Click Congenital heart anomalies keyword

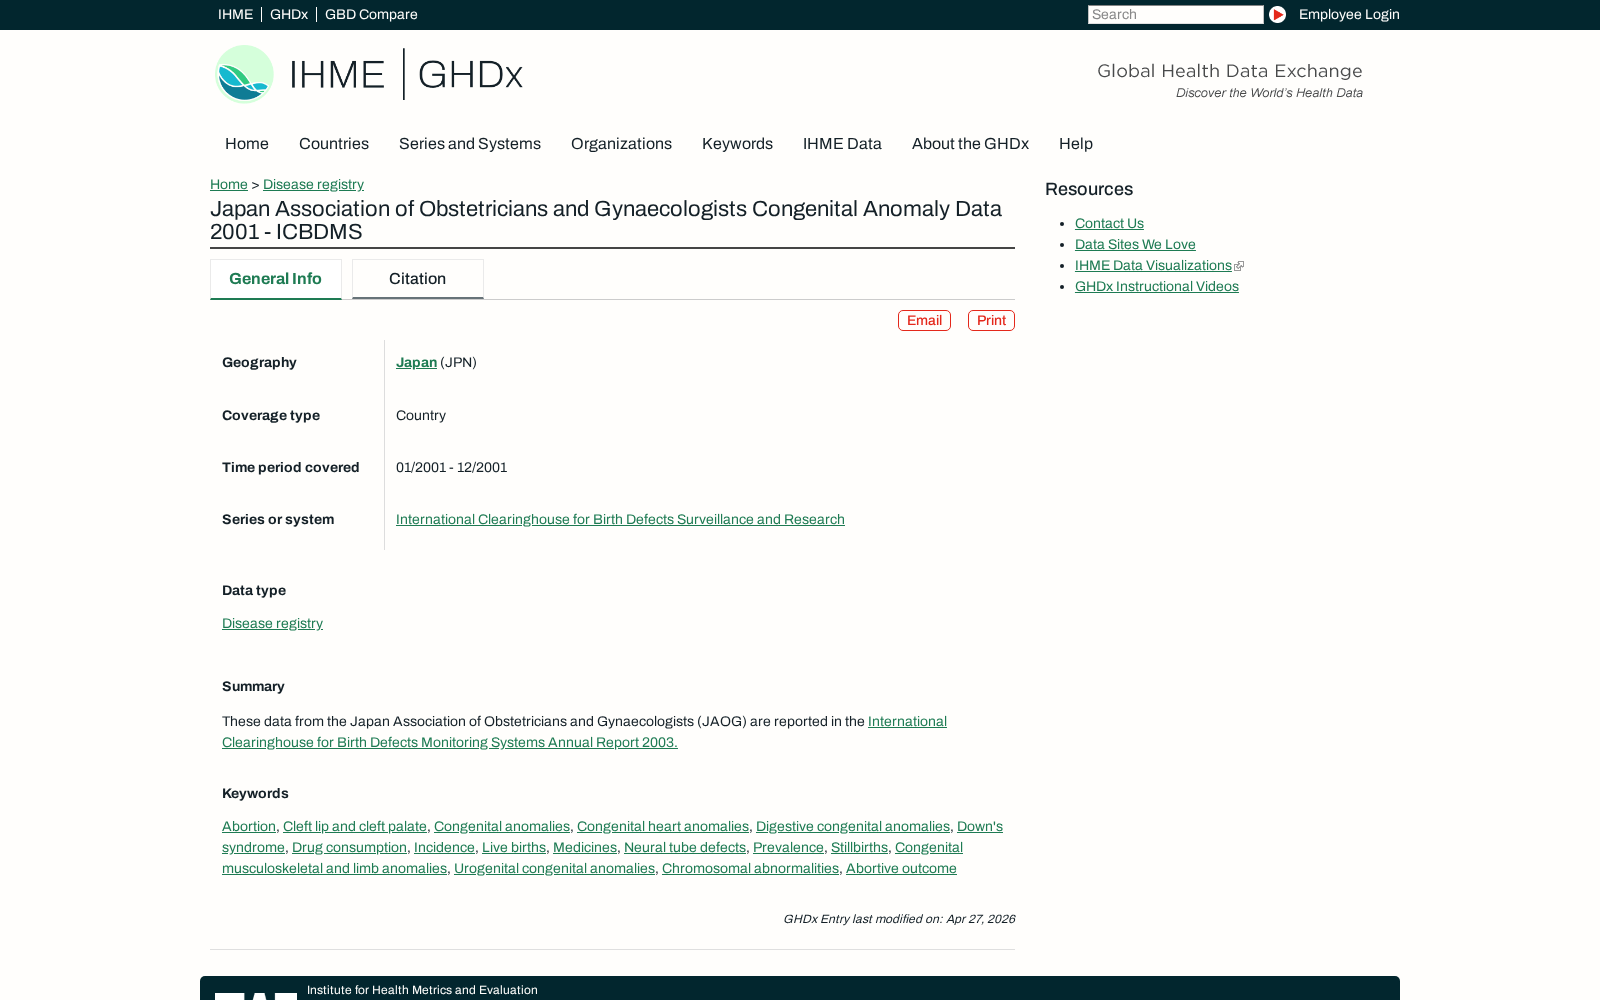click(663, 826)
